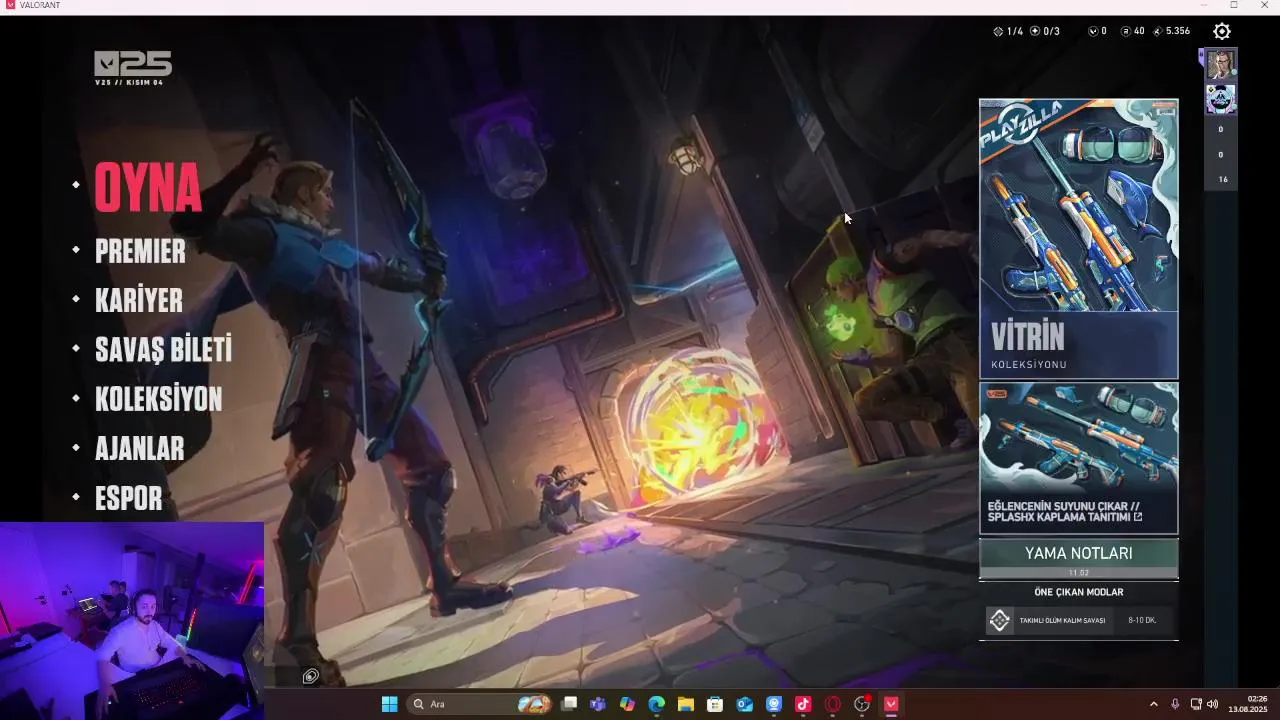Open your player card avatar in social panel
Image resolution: width=1280 pixels, height=720 pixels.
click(1221, 64)
